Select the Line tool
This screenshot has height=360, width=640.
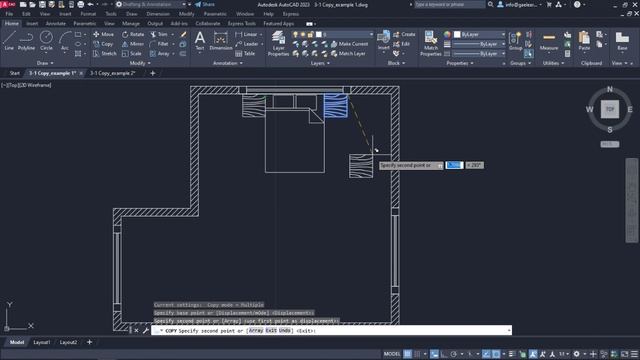tap(9, 40)
